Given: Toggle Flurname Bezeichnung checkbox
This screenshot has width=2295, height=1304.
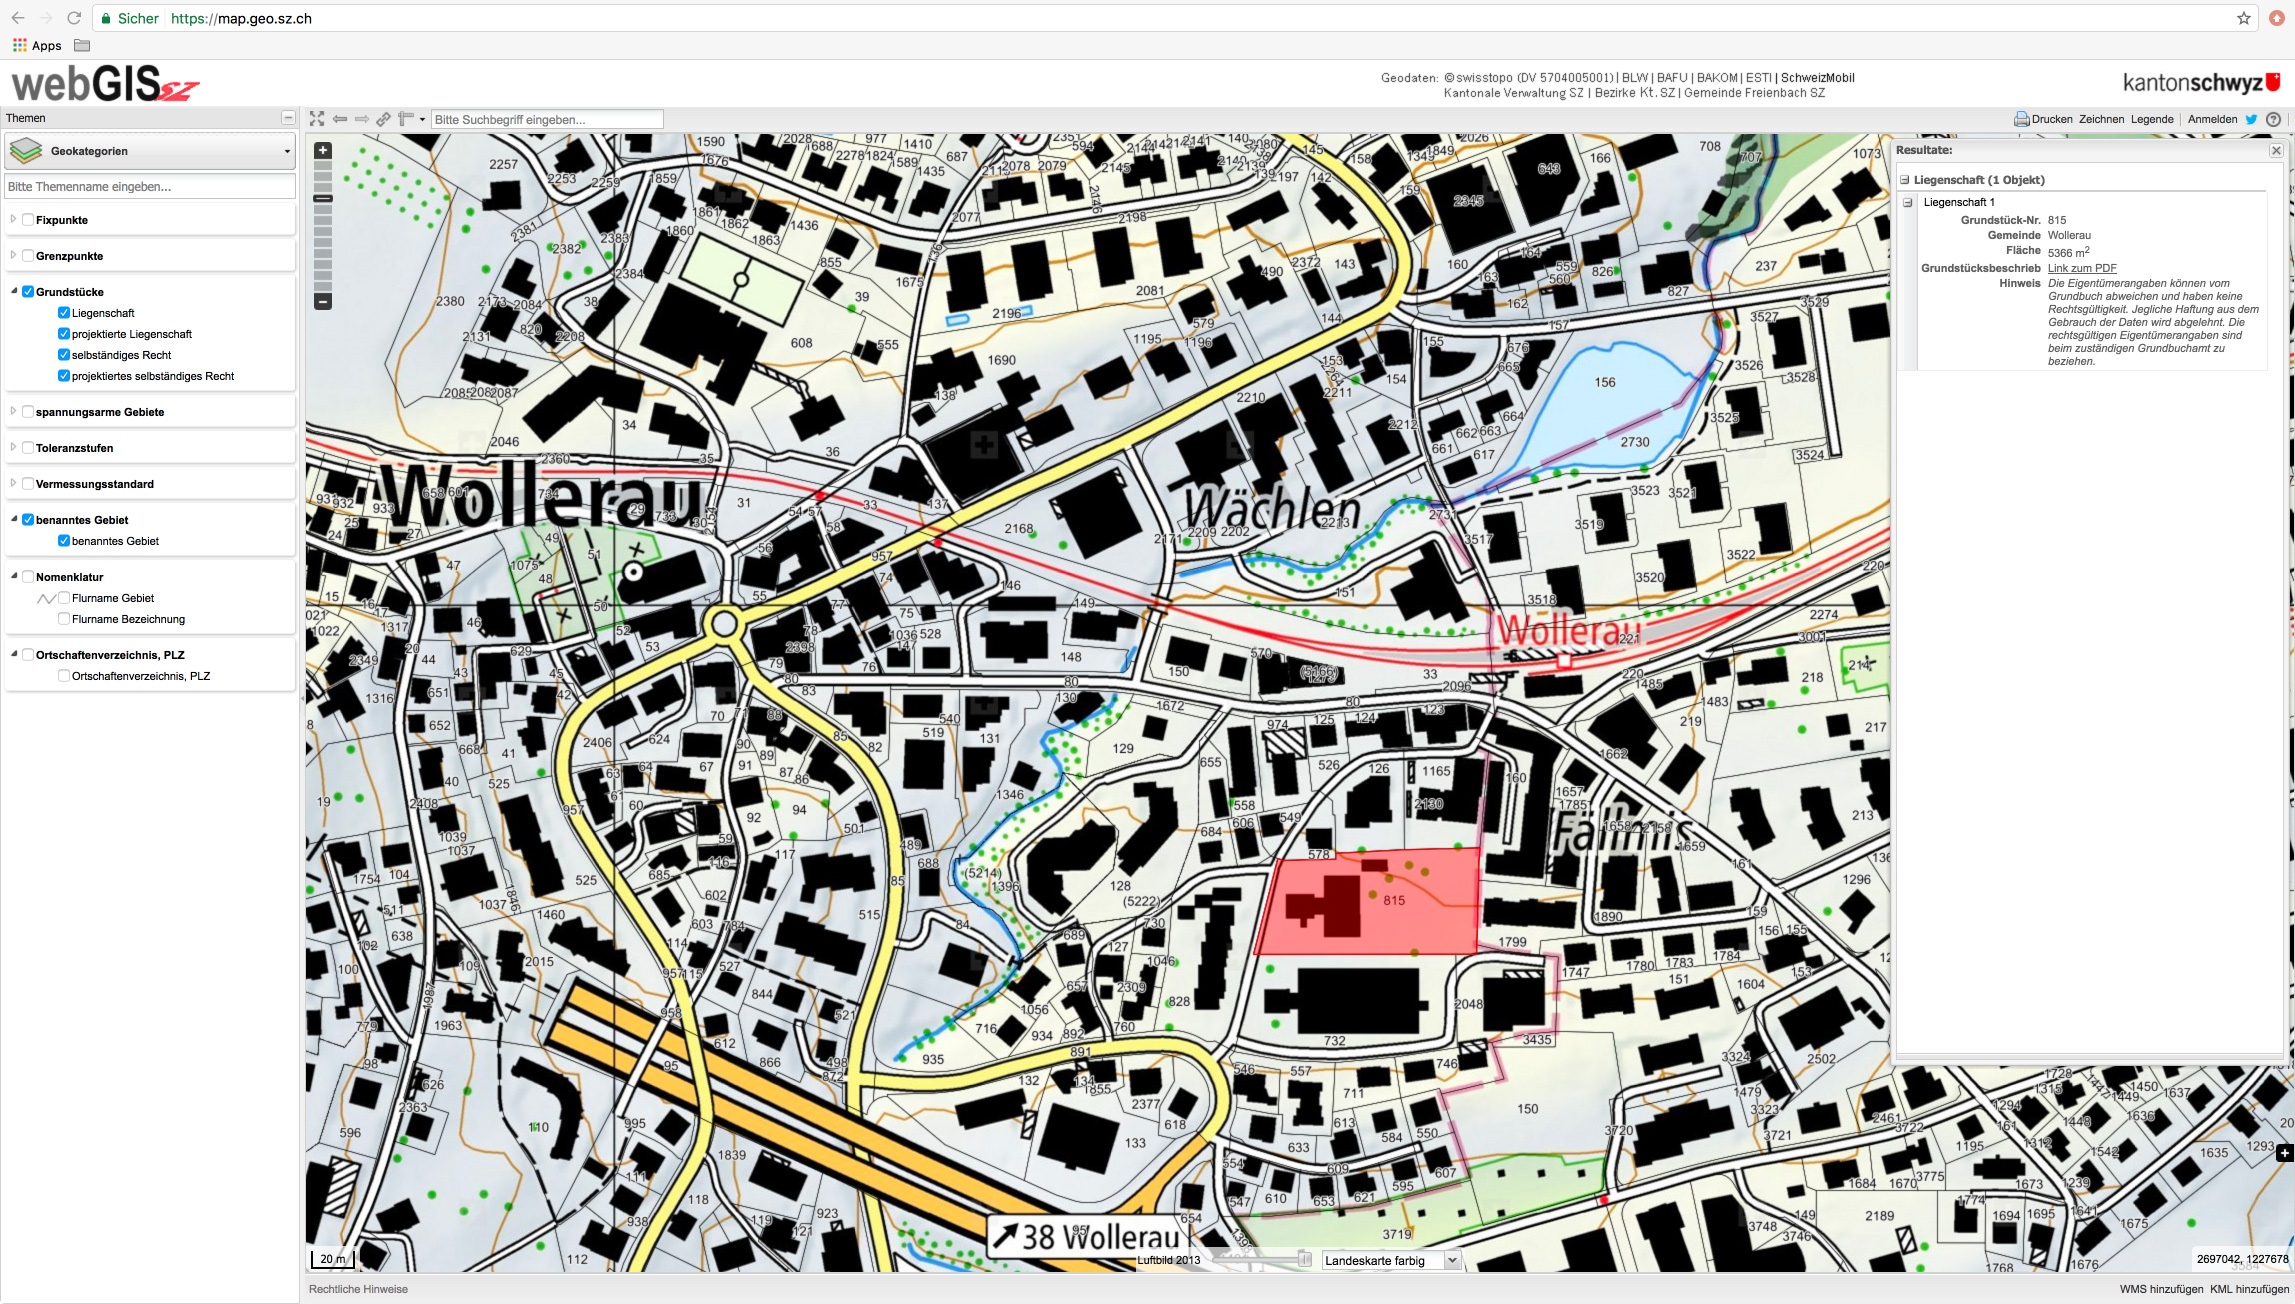Looking at the screenshot, I should pos(64,619).
